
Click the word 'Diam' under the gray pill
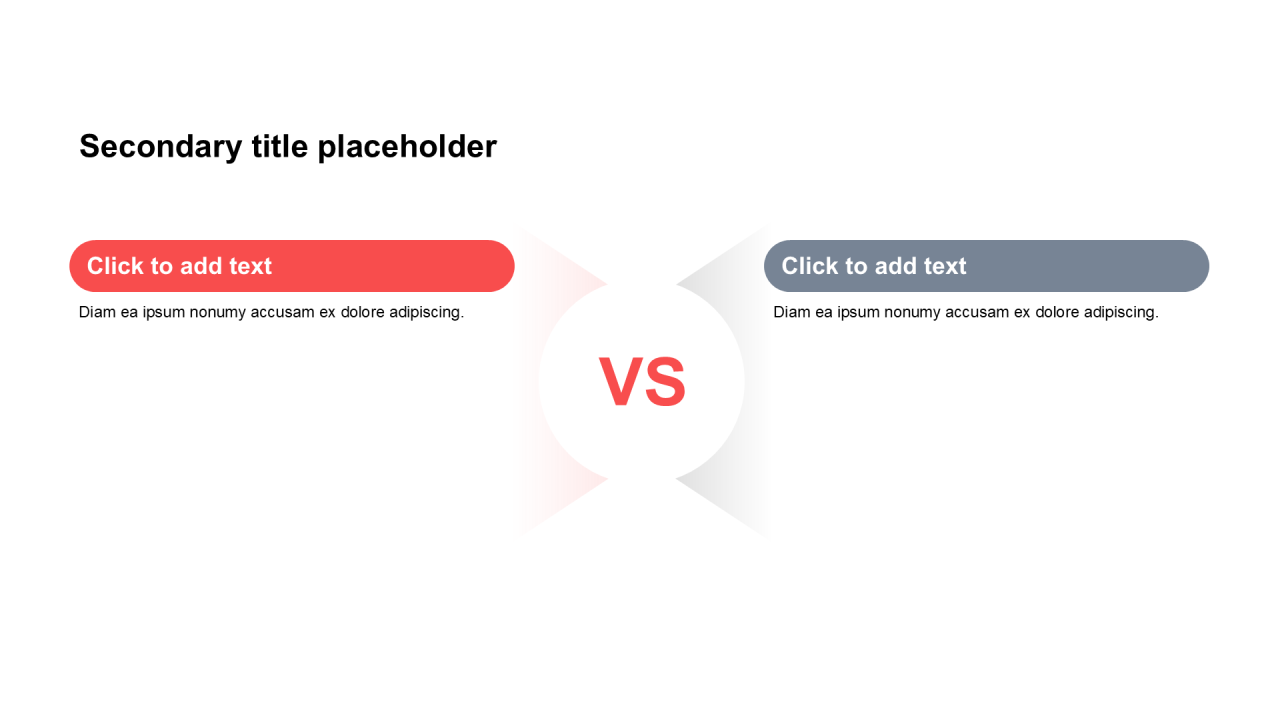pyautogui.click(x=792, y=312)
